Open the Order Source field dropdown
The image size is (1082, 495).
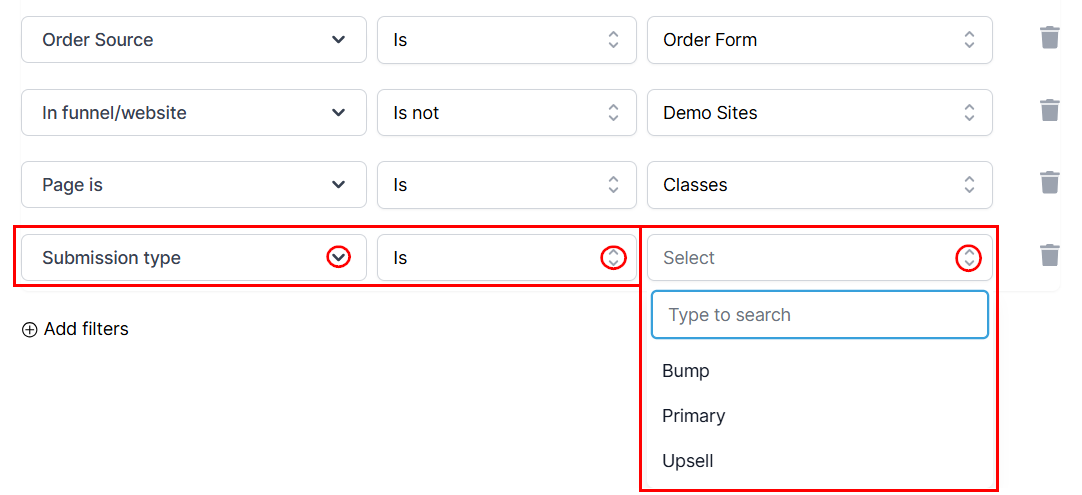[x=193, y=40]
